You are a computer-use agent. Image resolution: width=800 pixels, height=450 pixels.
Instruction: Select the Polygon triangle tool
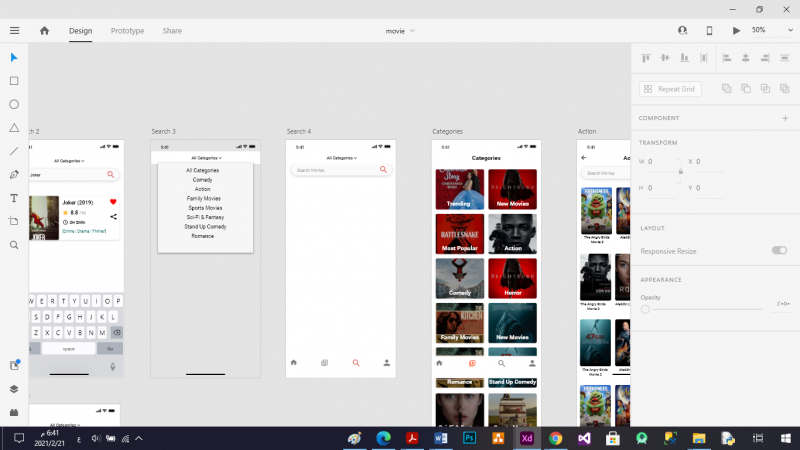click(14, 128)
